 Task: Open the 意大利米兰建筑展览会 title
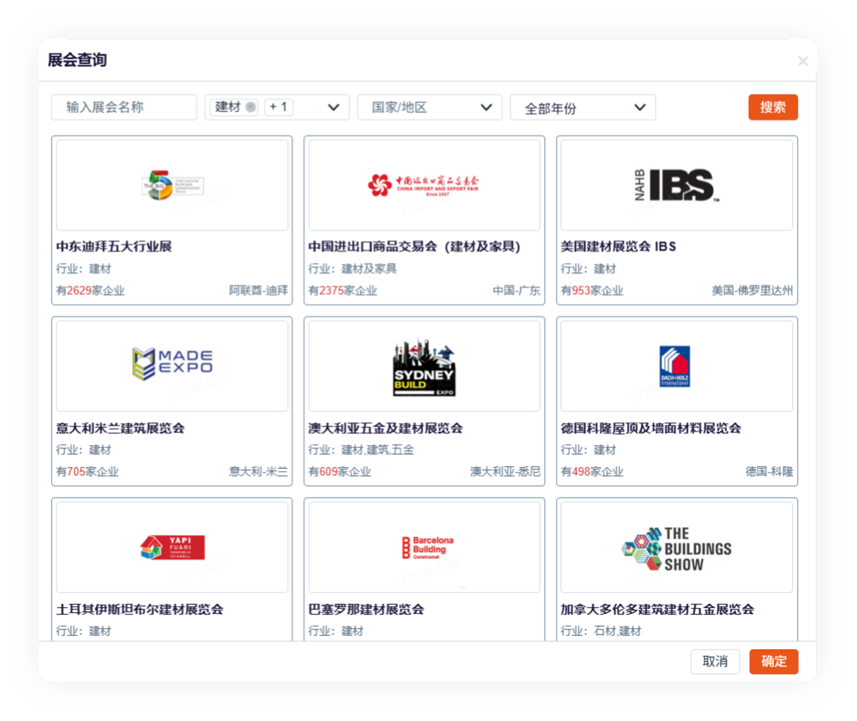coord(120,428)
